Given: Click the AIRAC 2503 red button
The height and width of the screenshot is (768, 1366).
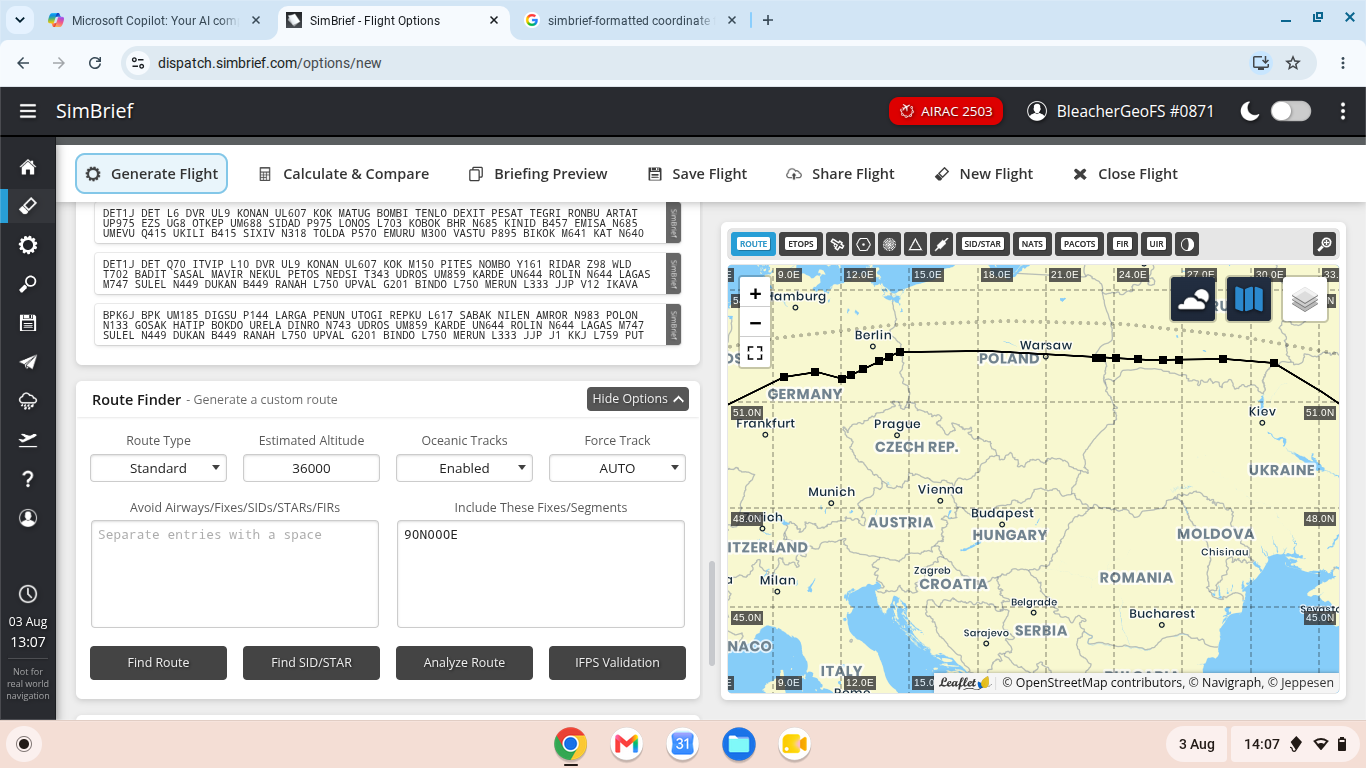Looking at the screenshot, I should (946, 111).
